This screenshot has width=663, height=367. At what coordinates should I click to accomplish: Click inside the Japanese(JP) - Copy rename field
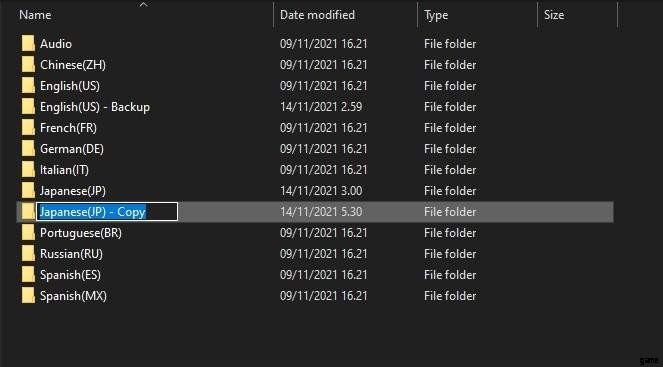pyautogui.click(x=107, y=211)
